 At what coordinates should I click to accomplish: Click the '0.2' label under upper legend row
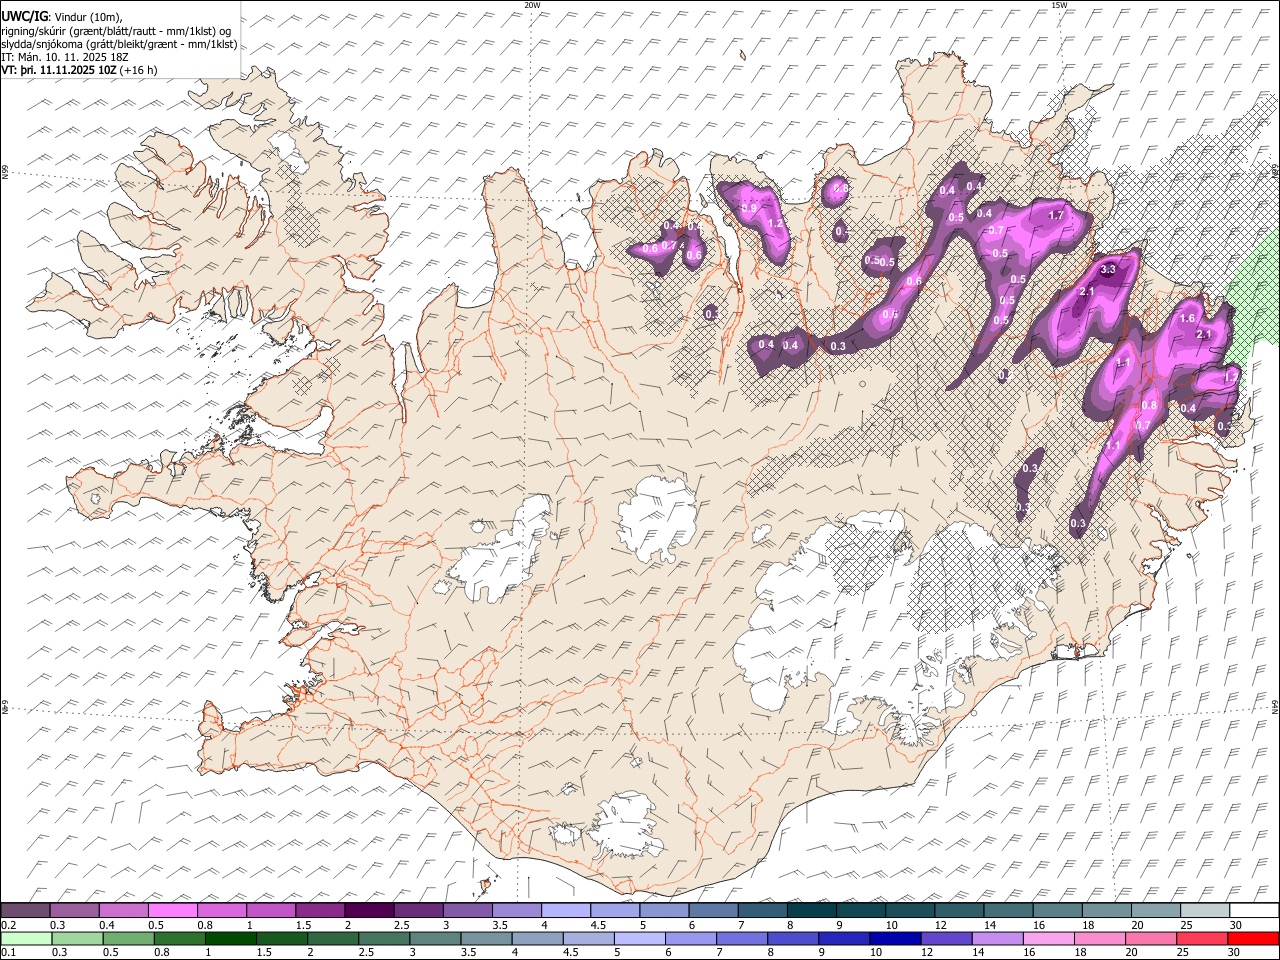pos(8,925)
